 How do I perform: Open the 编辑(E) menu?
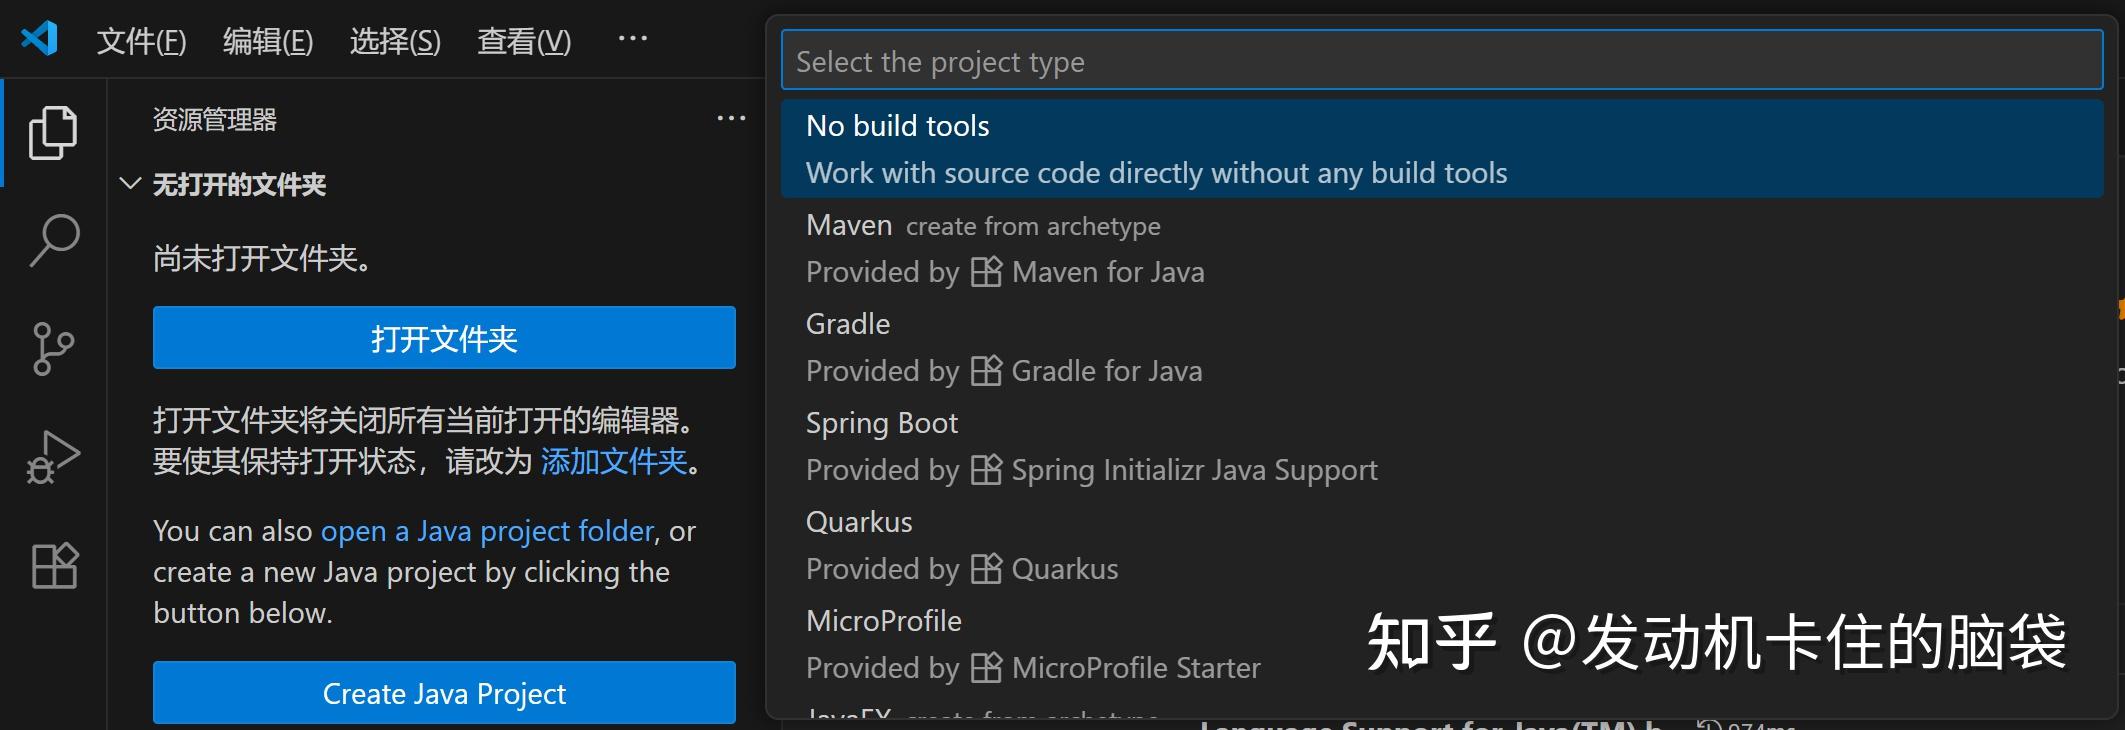click(267, 41)
